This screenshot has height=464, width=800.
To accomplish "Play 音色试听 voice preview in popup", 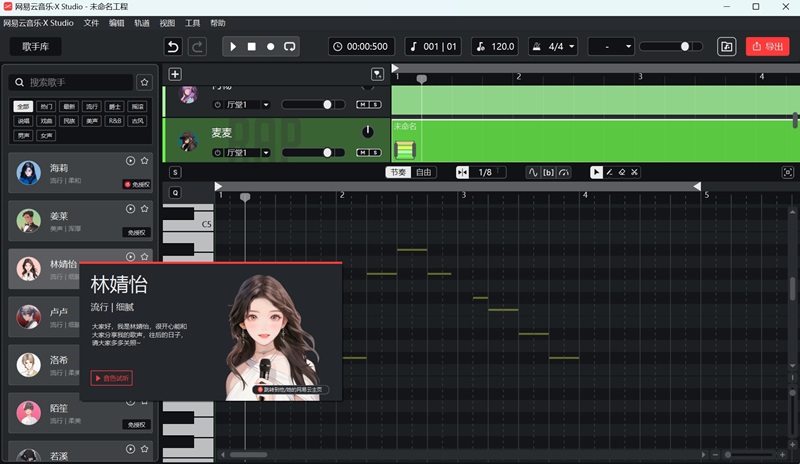I will 112,378.
